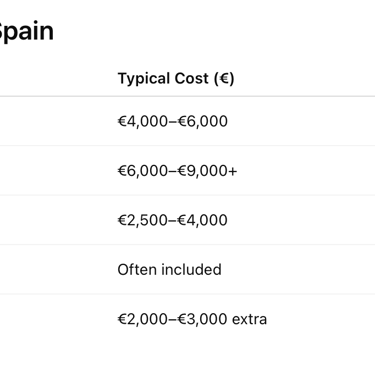Viewport: 375px width, 366px height.
Task: Click the €4,000 value in the first row
Action: (143, 121)
